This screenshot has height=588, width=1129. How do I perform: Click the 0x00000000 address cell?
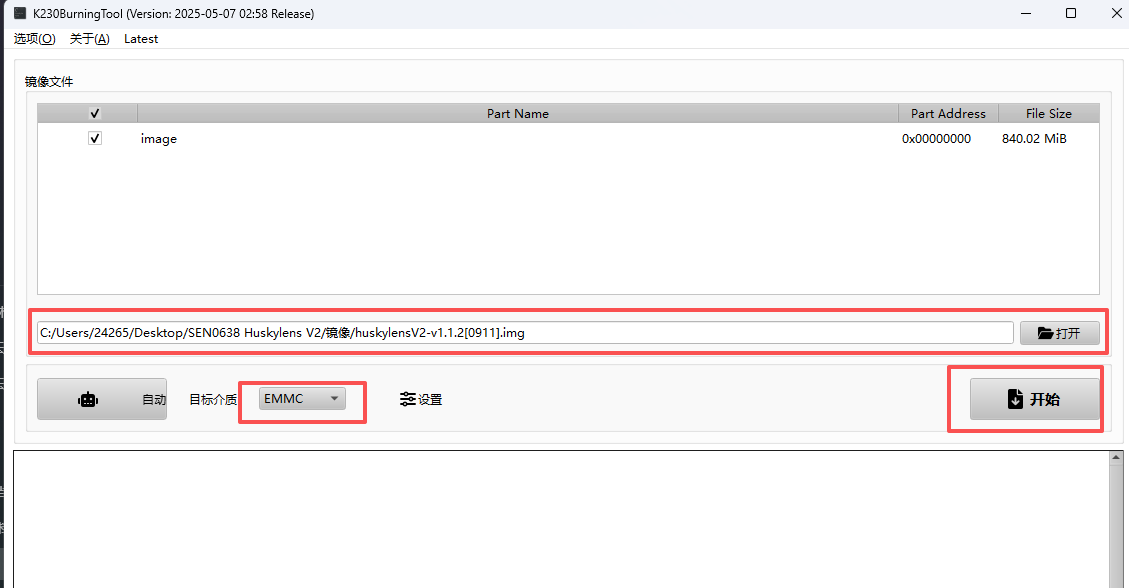click(936, 139)
